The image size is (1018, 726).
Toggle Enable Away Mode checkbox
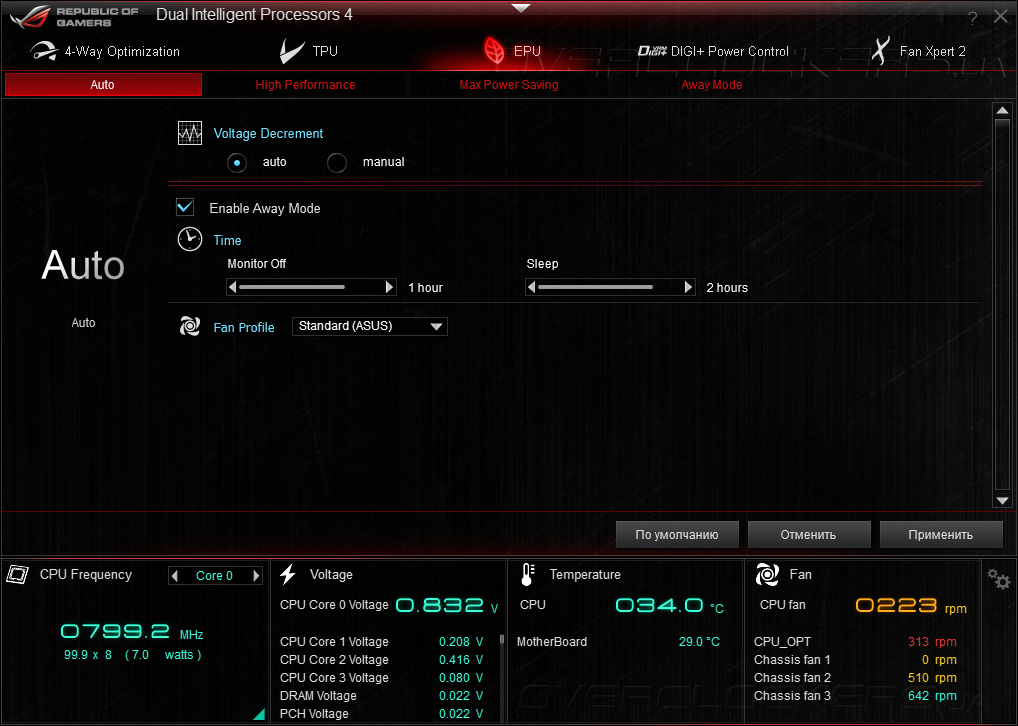pyautogui.click(x=185, y=207)
